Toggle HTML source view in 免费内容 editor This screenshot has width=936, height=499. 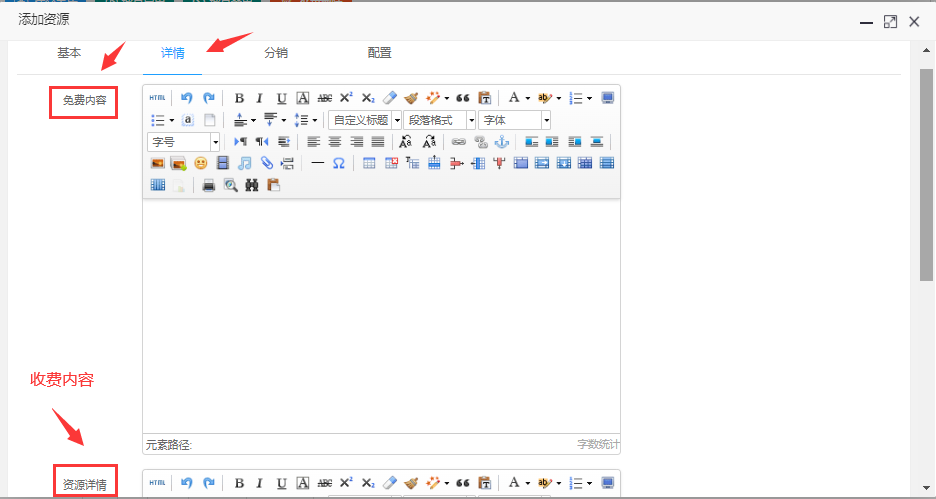[158, 98]
